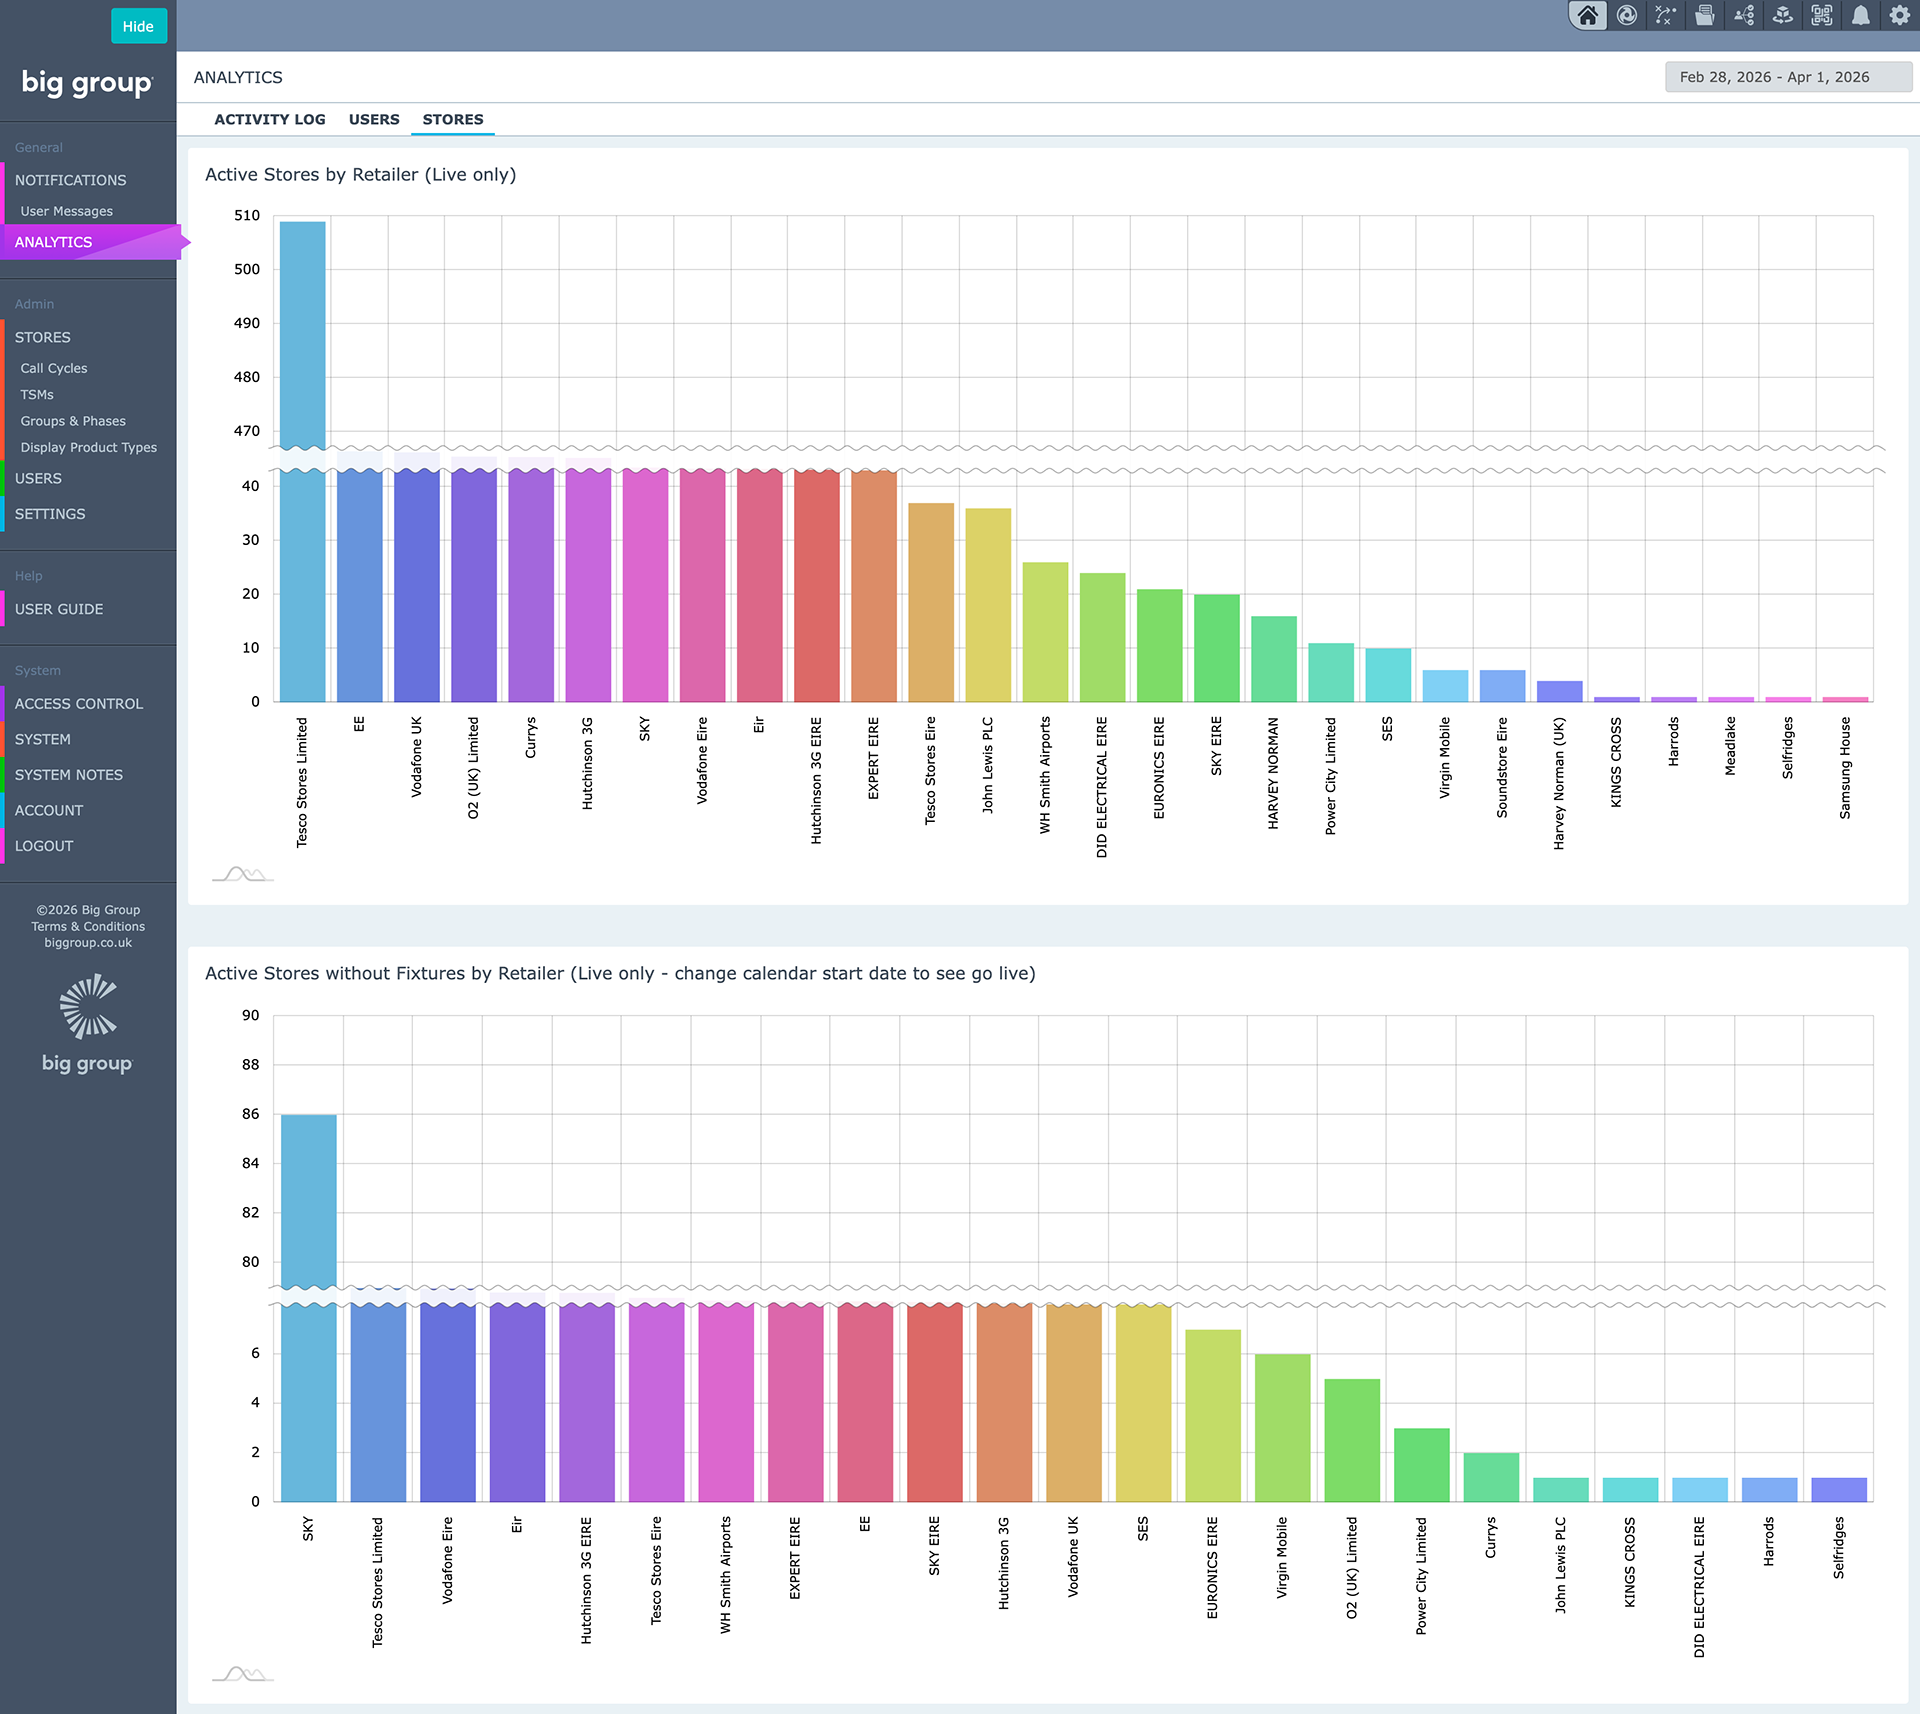Open the swirl-shaped icon in top toolbar
The height and width of the screenshot is (1714, 1920).
click(x=1627, y=16)
